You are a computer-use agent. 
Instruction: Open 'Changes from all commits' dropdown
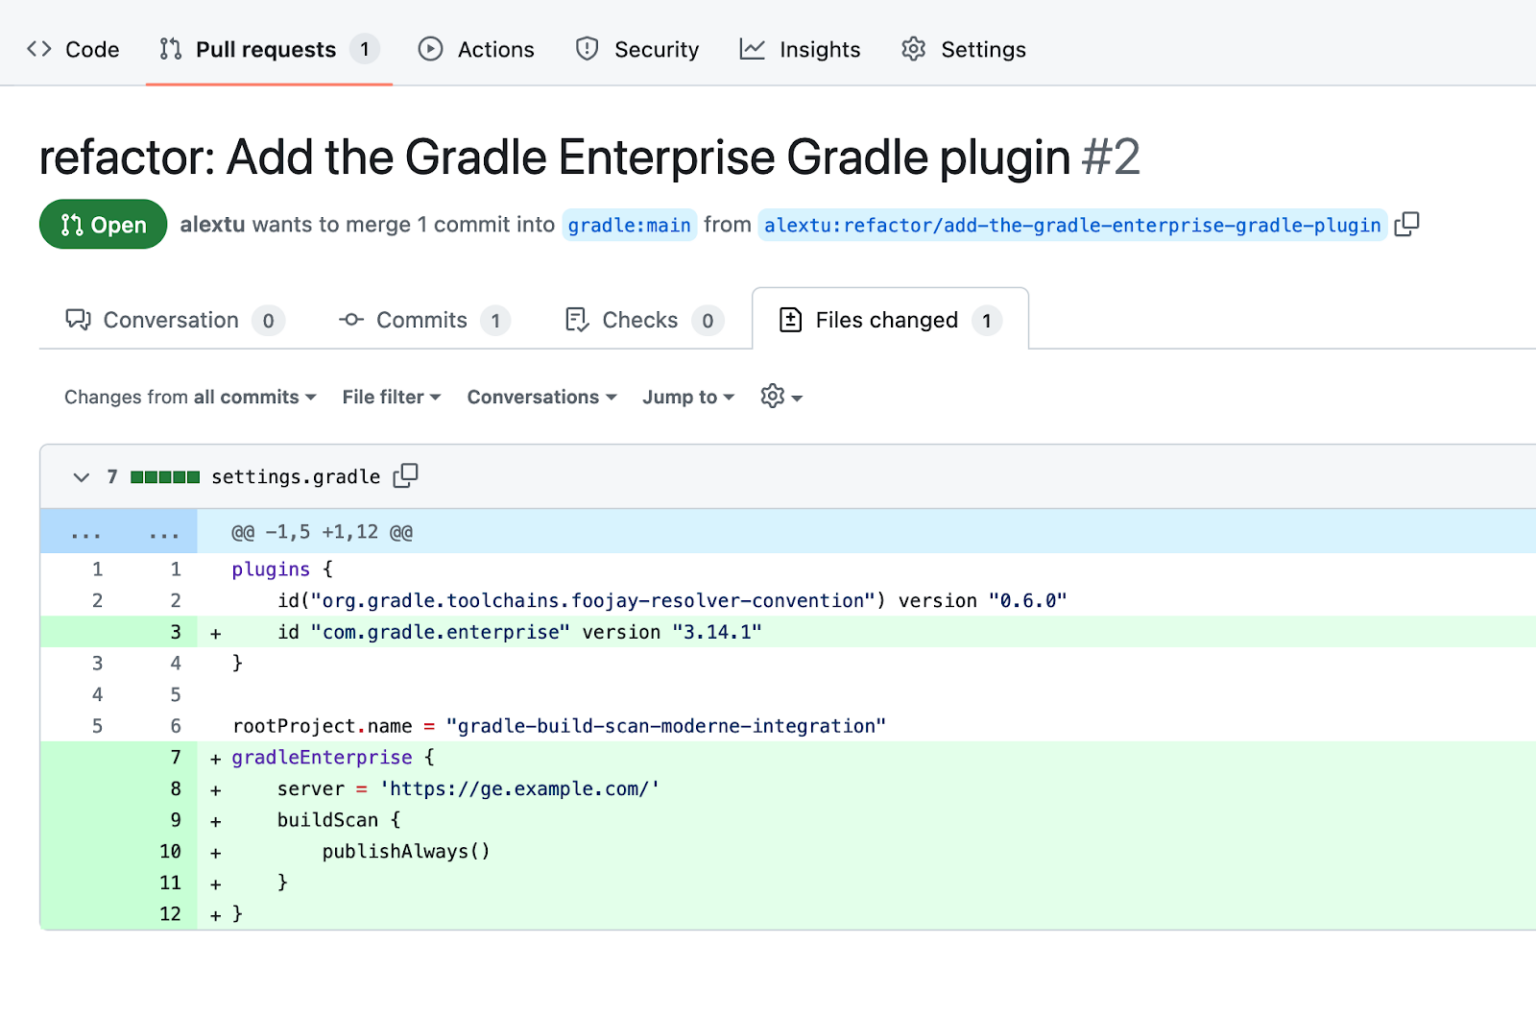point(190,397)
